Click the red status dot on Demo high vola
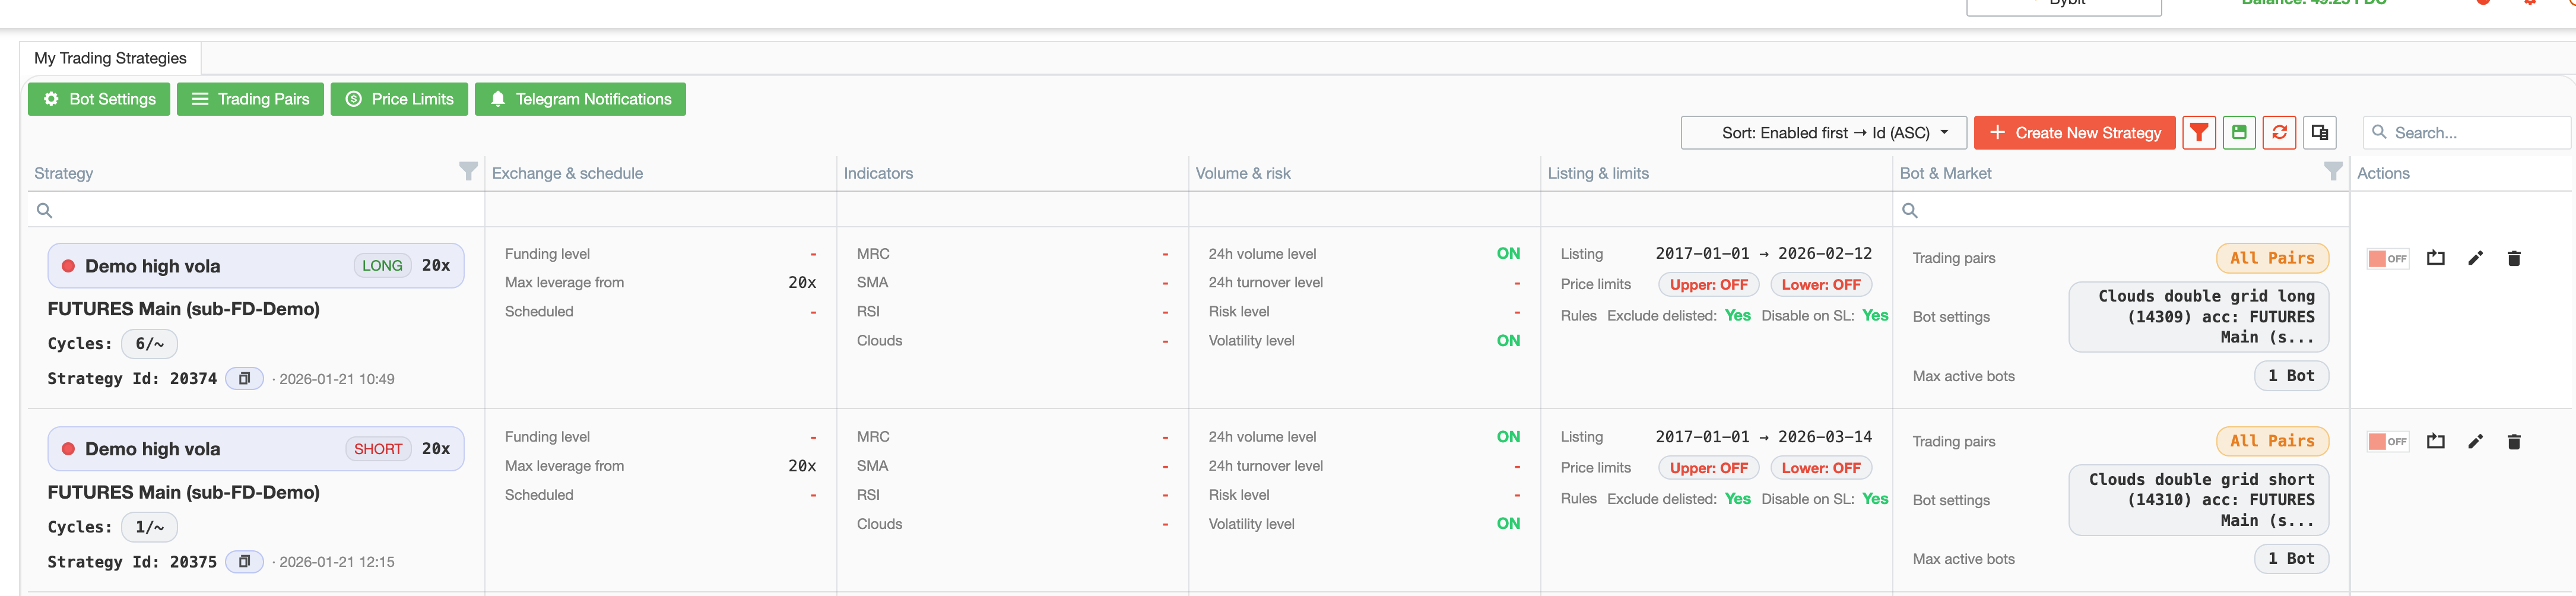2576x596 pixels. pyautogui.click(x=68, y=266)
